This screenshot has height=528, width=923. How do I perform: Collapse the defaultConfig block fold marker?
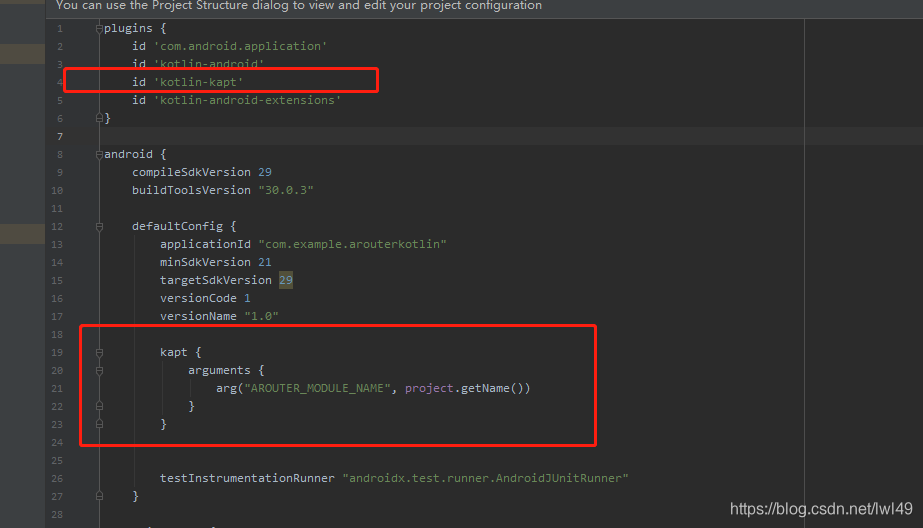pos(99,227)
